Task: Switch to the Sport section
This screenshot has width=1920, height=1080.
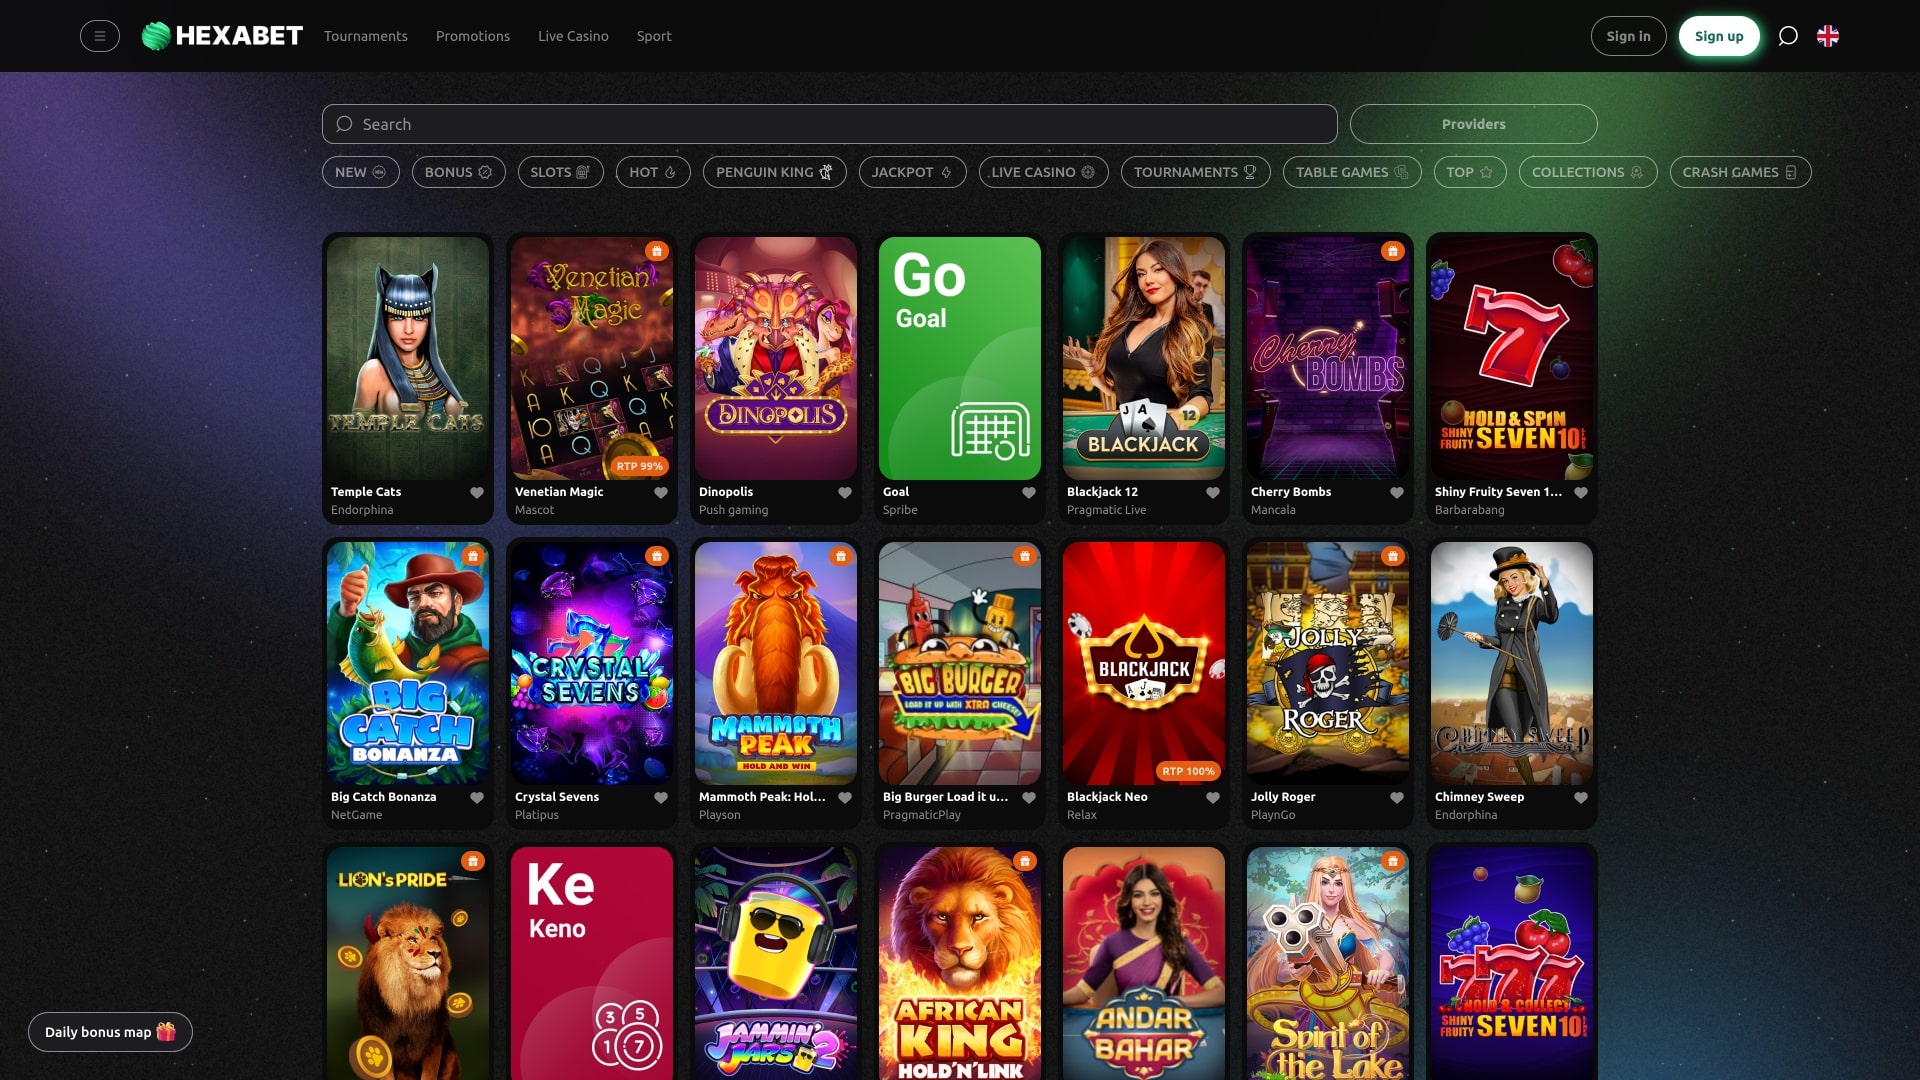Action: [x=654, y=35]
